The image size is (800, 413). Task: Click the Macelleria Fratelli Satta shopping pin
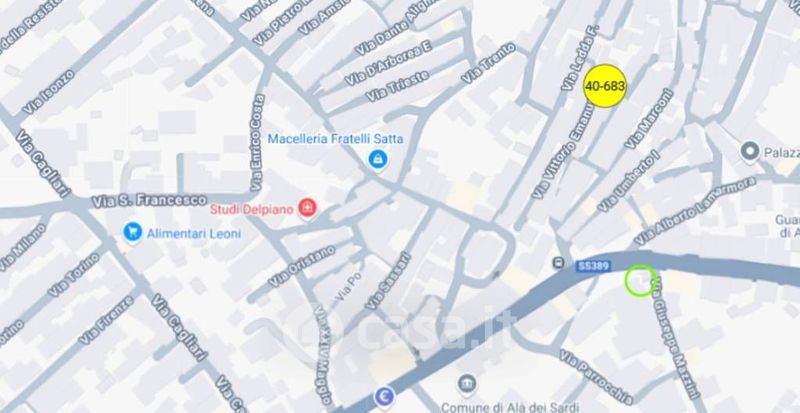tap(378, 160)
